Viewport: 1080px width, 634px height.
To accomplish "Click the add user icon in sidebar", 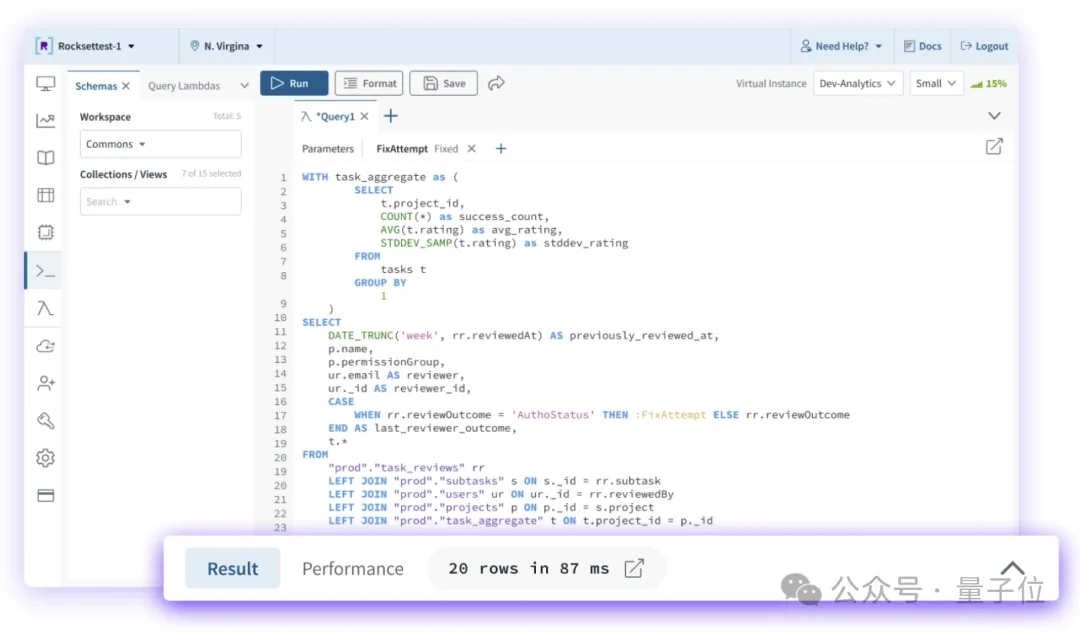I will click(45, 383).
